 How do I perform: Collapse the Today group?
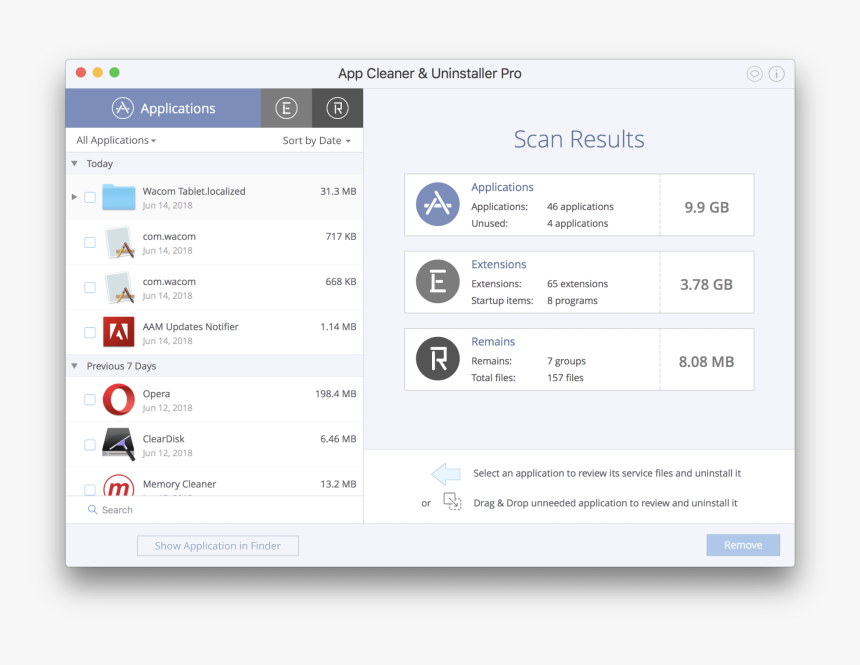pos(75,164)
